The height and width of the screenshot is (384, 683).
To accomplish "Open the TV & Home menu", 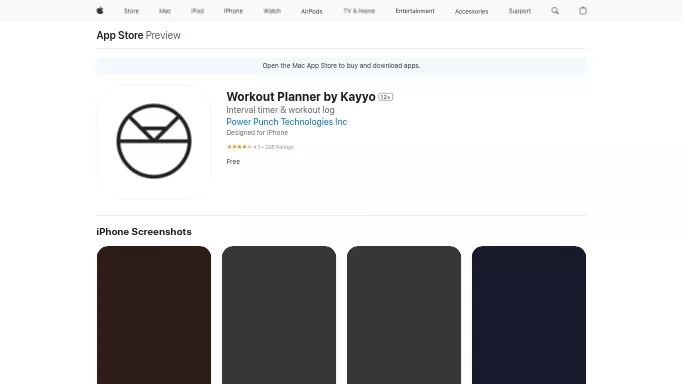I will pyautogui.click(x=359, y=11).
